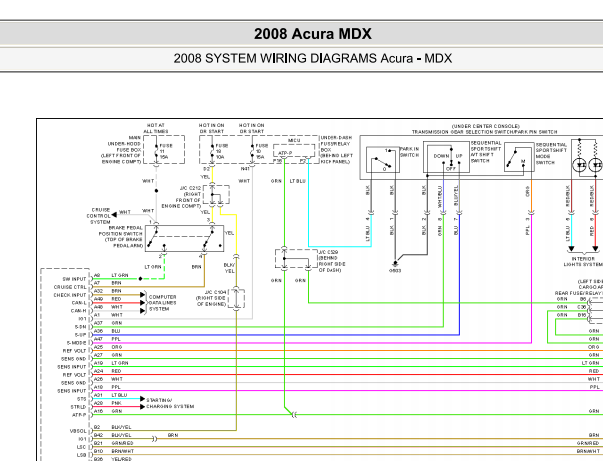Click the 'BRAKE PEDAL POSITION SWITCH' label
603x461 pixels.
121,236
